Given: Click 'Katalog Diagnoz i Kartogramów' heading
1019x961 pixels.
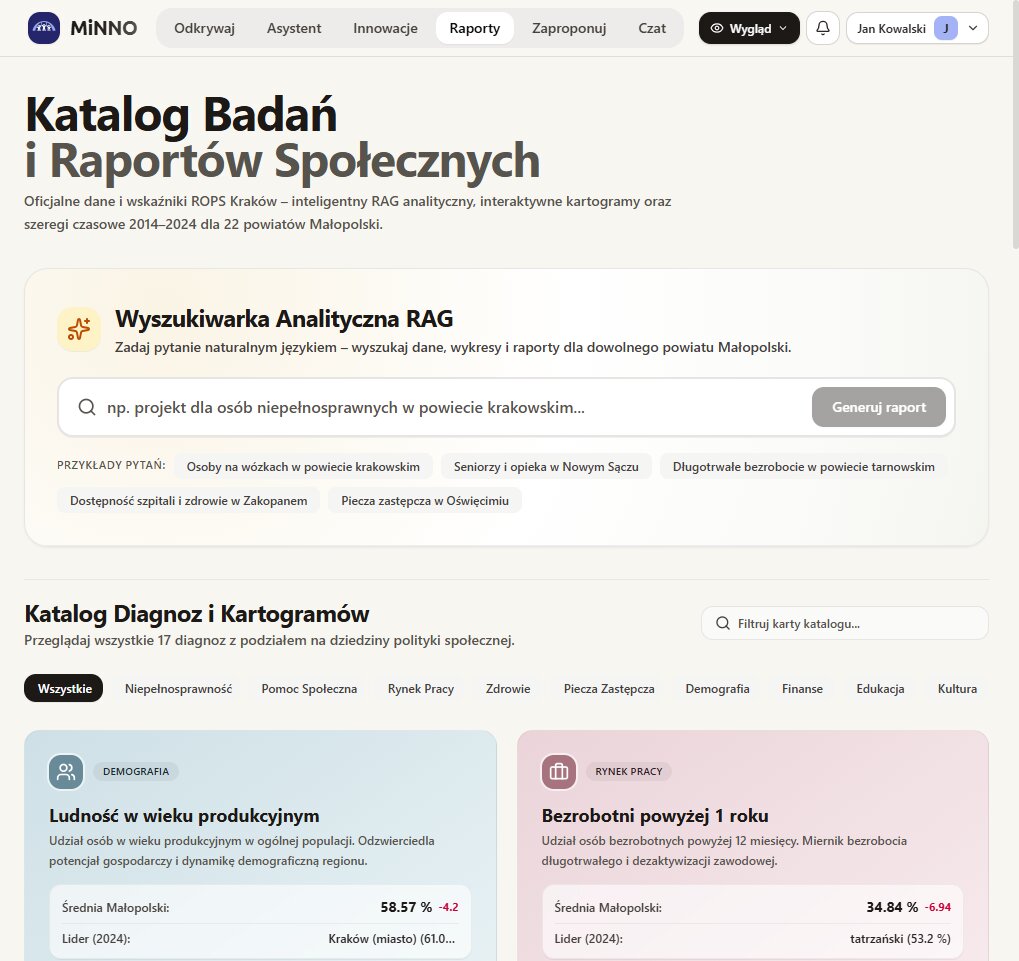Looking at the screenshot, I should 197,613.
